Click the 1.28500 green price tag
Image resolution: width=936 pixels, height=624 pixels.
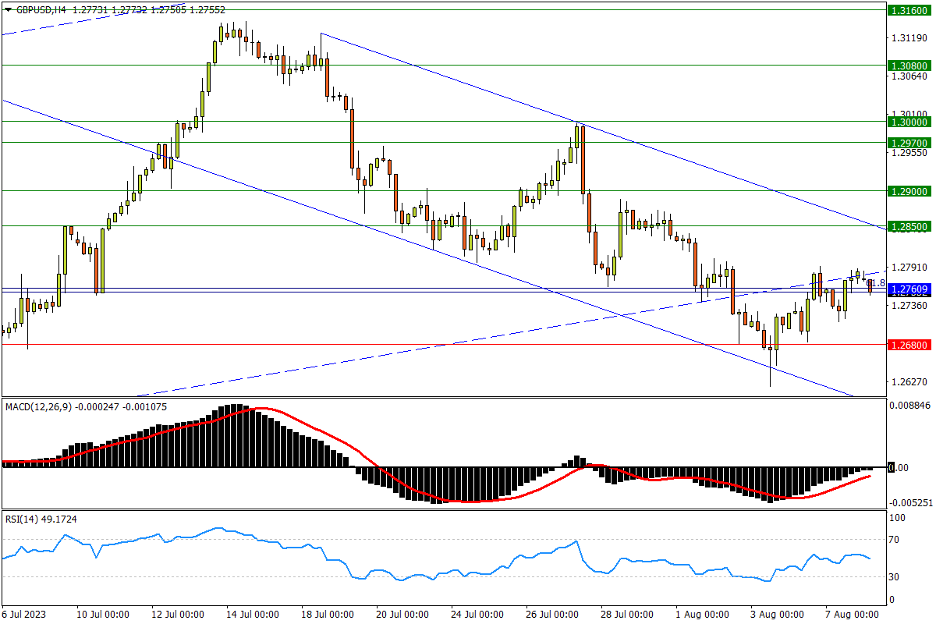click(909, 227)
